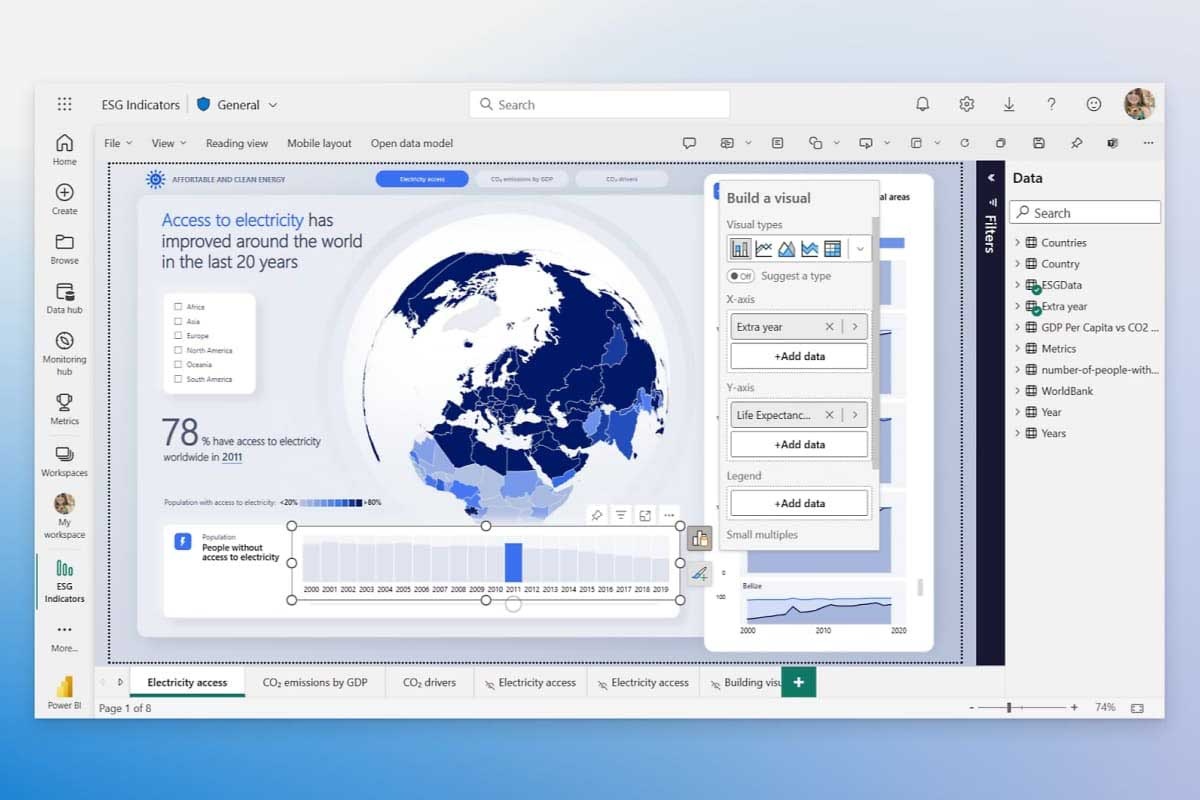
Task: Choose the table visual type
Action: pyautogui.click(x=833, y=248)
